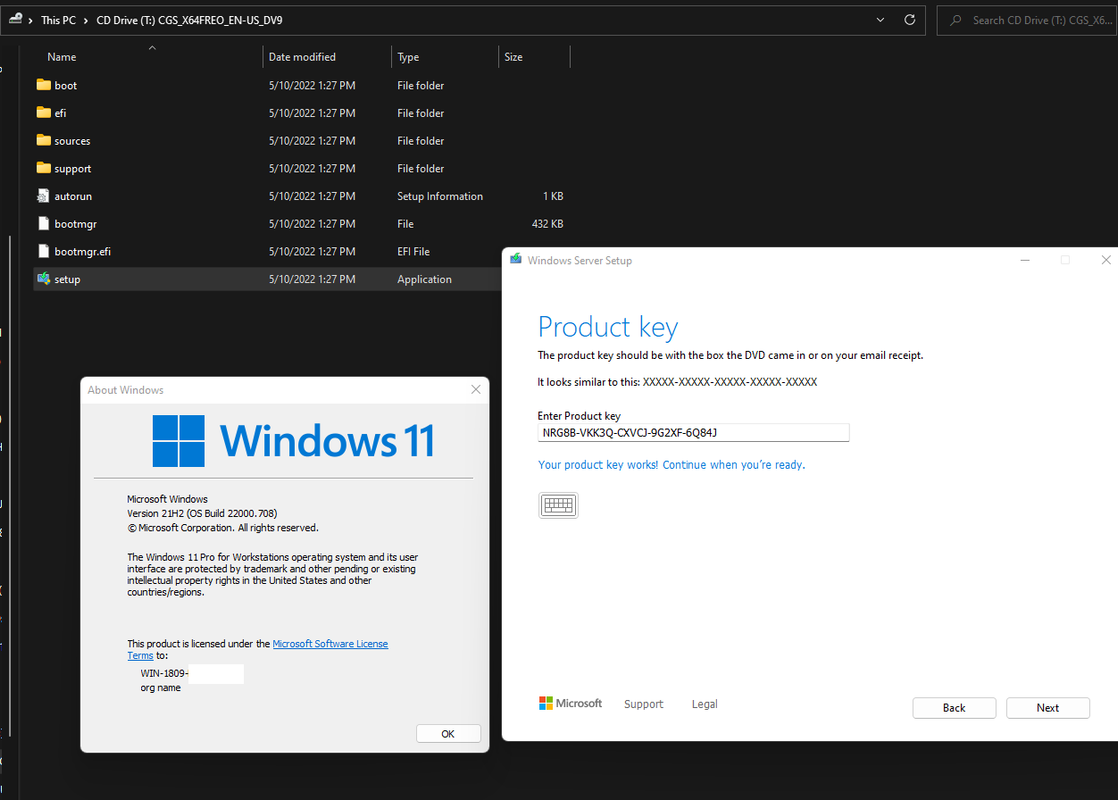Refresh the Explorer address bar
Viewport: 1118px width, 800px height.
pyautogui.click(x=910, y=20)
